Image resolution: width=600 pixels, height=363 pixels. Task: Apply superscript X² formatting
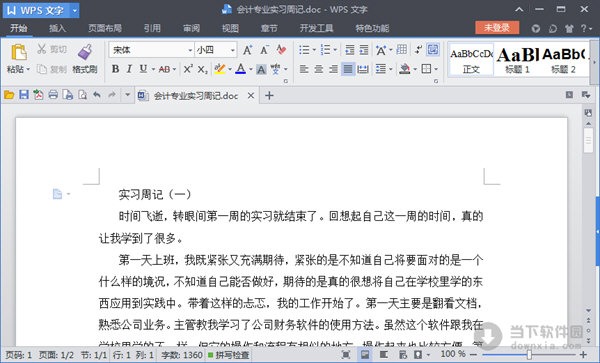click(x=188, y=69)
